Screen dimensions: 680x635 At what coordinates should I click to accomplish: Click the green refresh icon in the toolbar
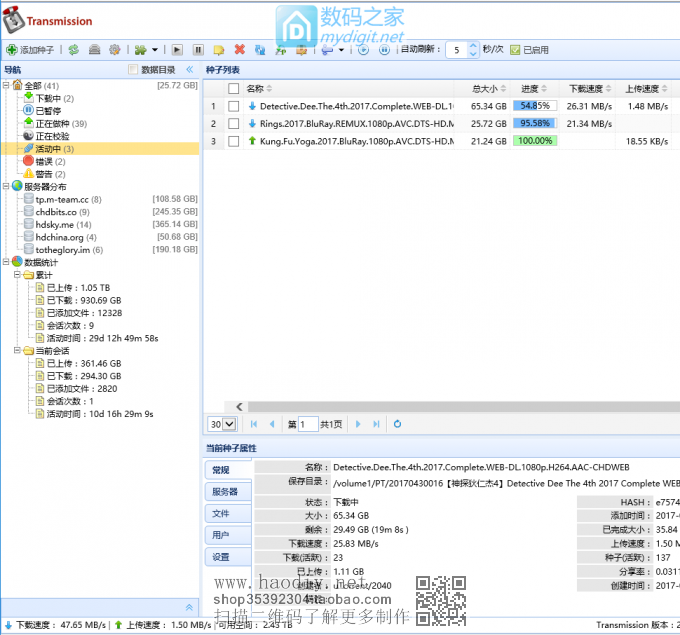pos(73,49)
